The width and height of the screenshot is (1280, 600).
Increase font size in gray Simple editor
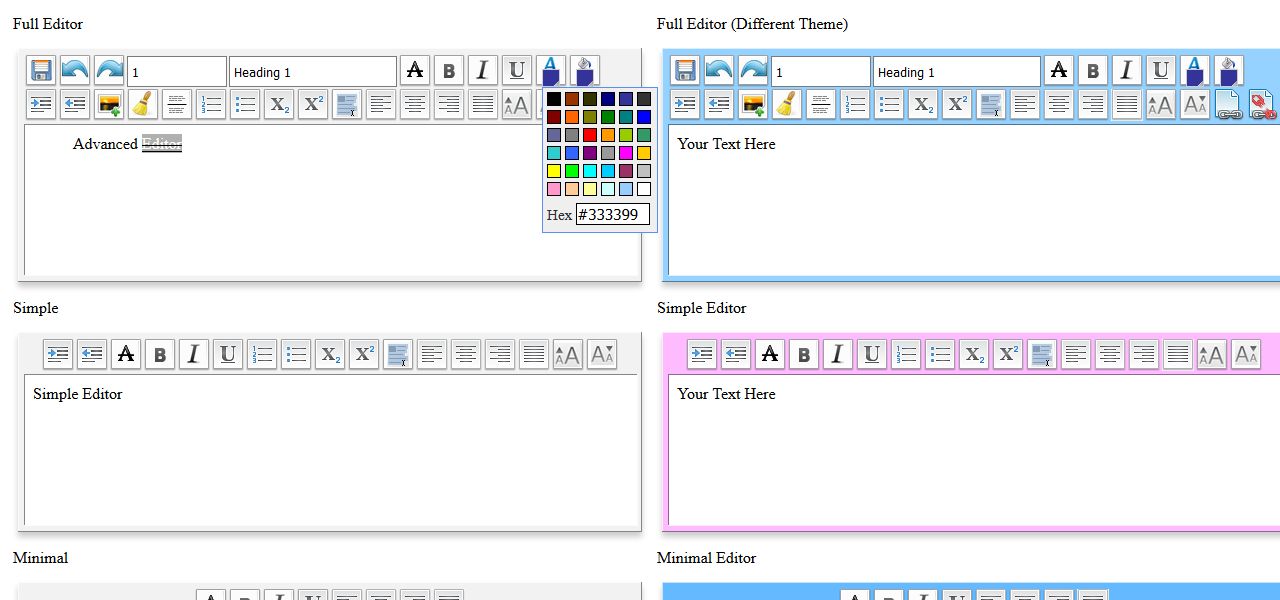(x=568, y=354)
